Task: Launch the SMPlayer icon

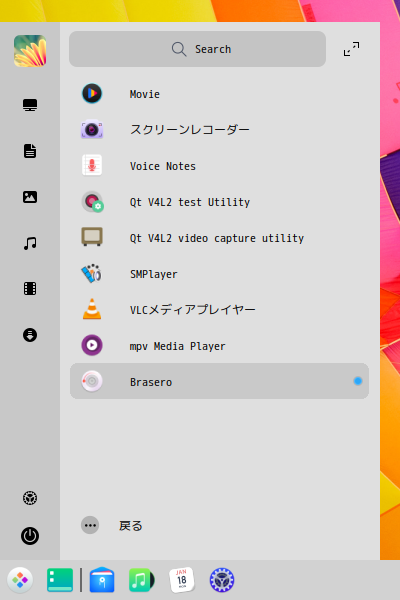Action: coord(92,274)
